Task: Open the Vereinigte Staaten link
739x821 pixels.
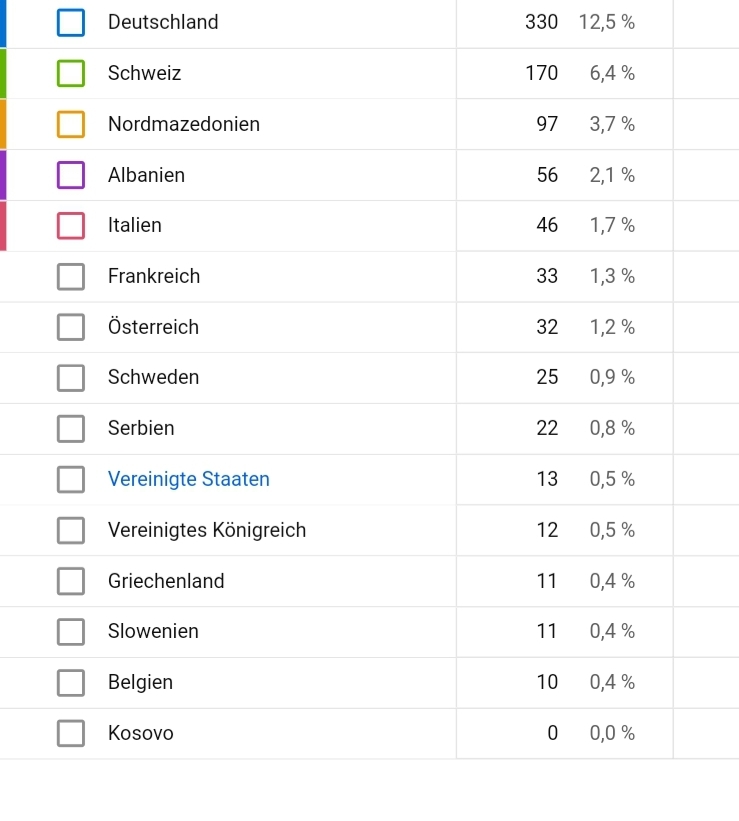Action: [x=189, y=479]
